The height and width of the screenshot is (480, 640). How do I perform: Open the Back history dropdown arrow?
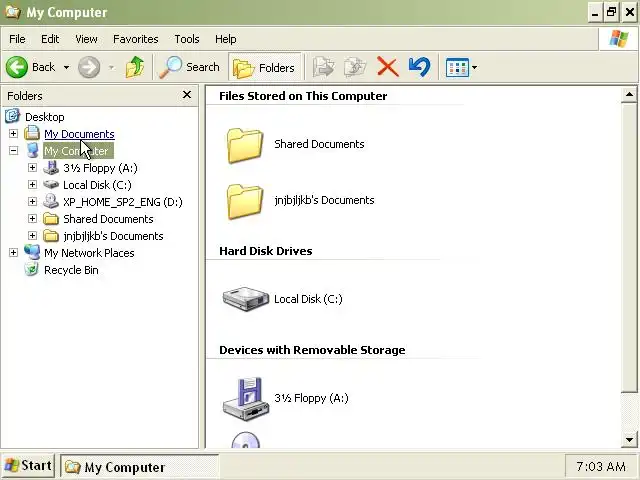pos(66,67)
